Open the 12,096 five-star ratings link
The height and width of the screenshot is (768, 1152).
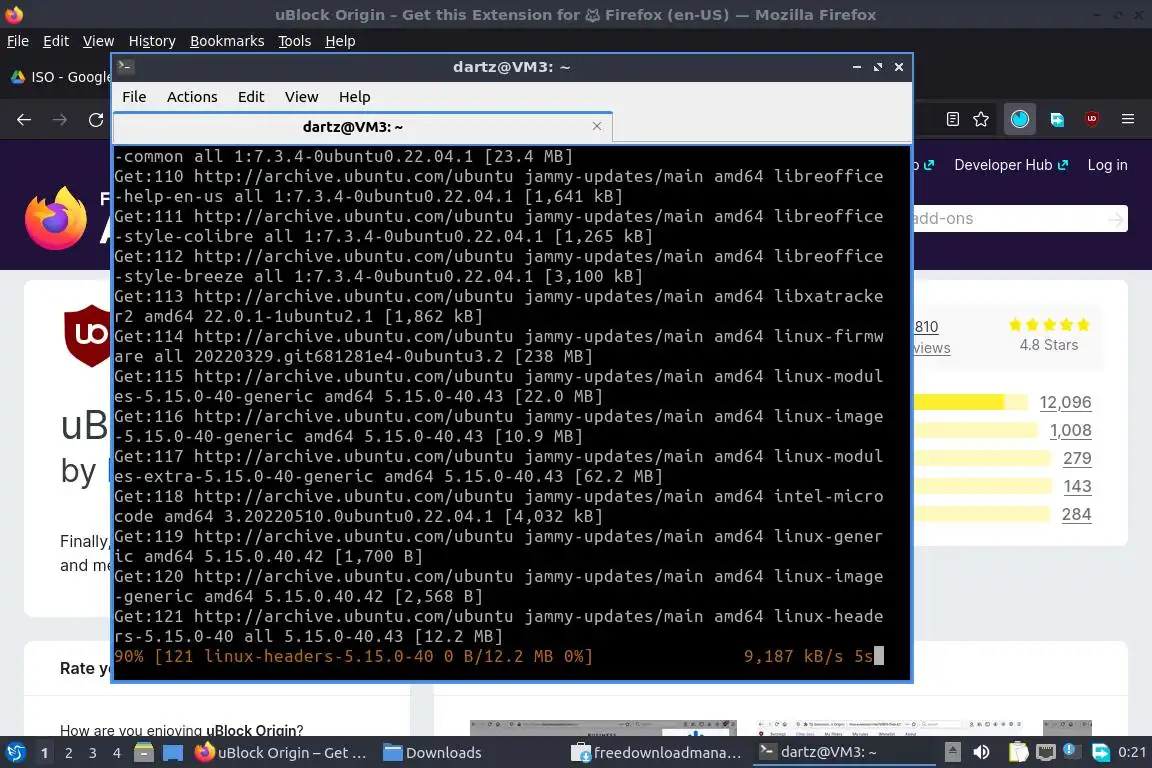pyautogui.click(x=1065, y=403)
